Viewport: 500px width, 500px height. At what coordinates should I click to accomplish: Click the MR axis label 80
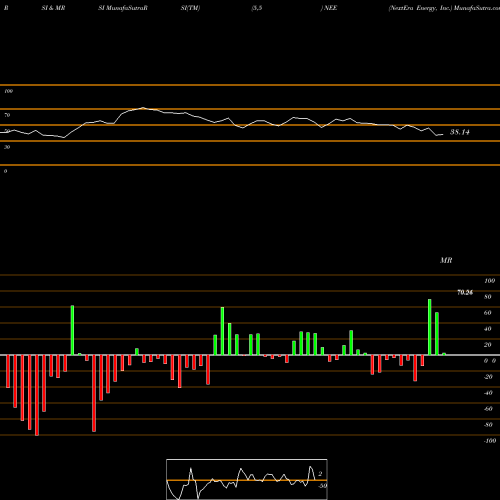[x=488, y=297]
